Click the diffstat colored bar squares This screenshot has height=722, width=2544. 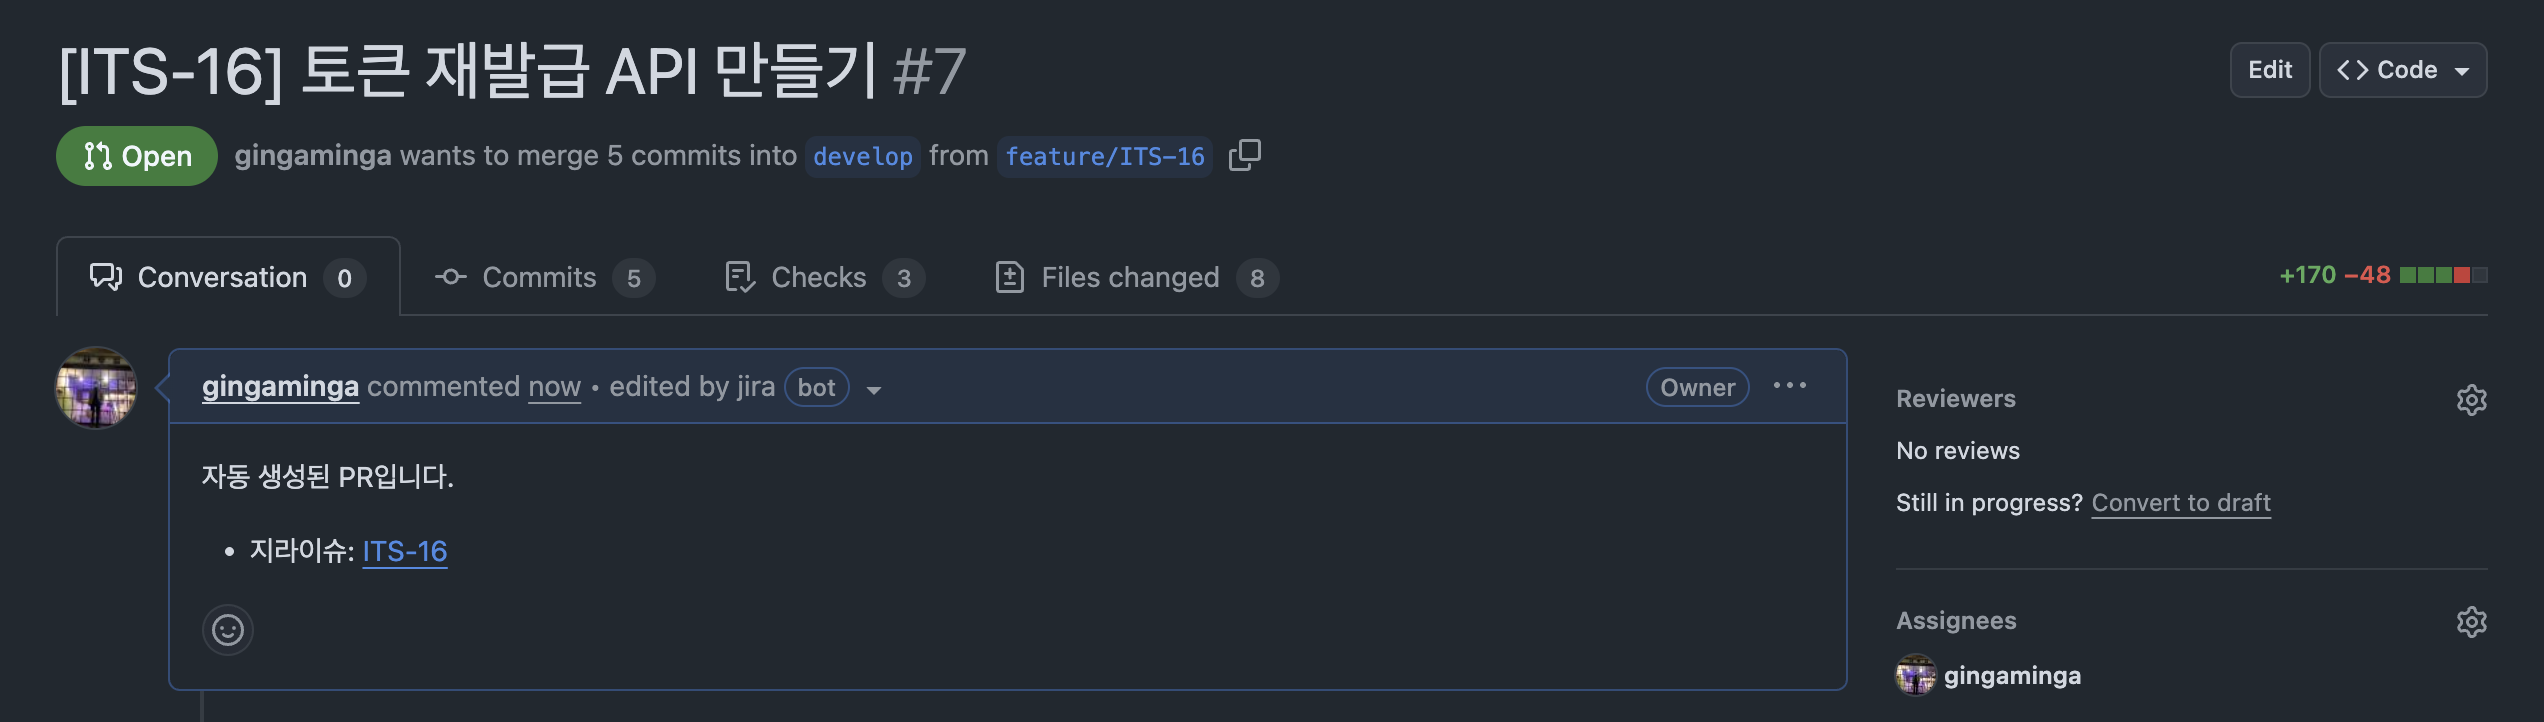point(2443,275)
